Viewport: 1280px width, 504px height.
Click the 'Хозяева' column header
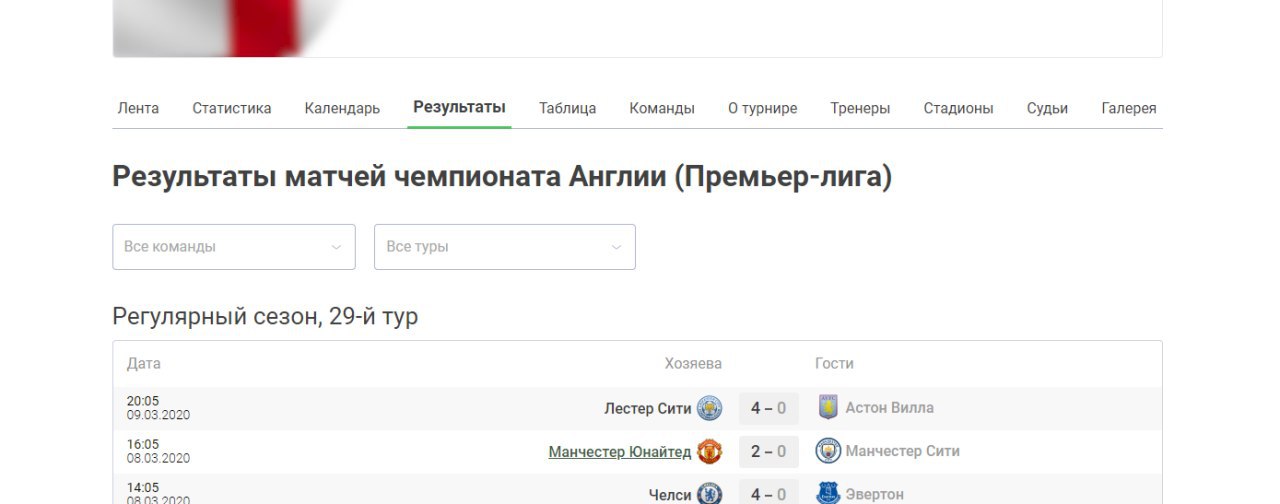[693, 363]
